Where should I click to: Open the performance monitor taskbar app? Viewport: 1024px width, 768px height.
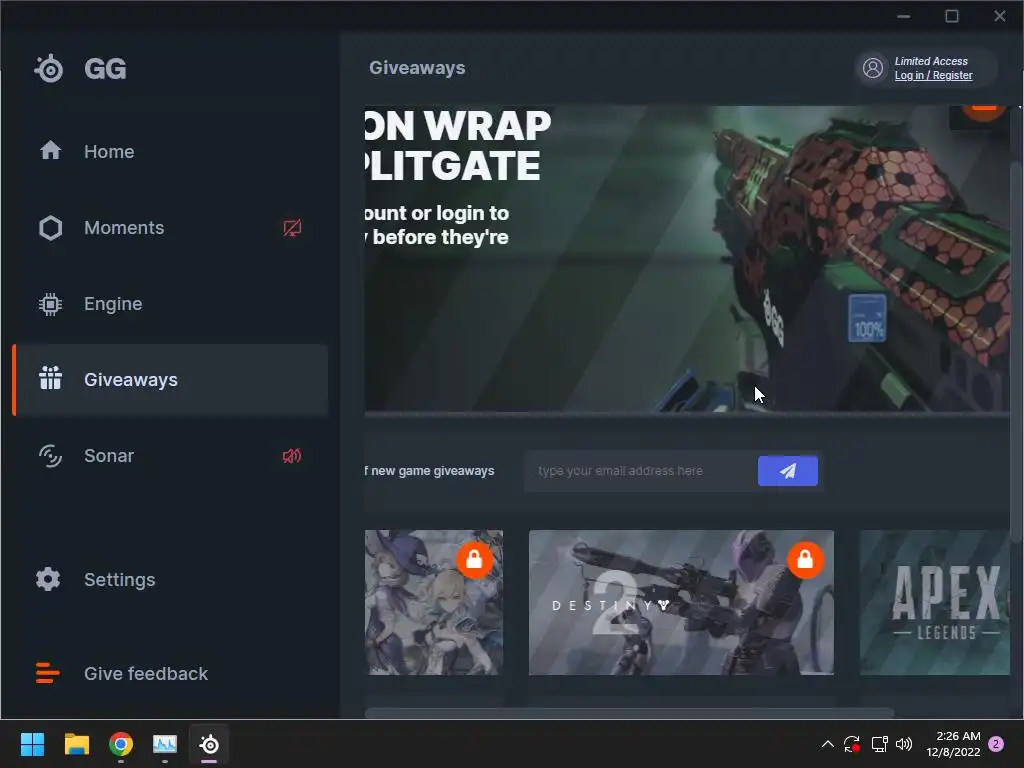pyautogui.click(x=165, y=744)
